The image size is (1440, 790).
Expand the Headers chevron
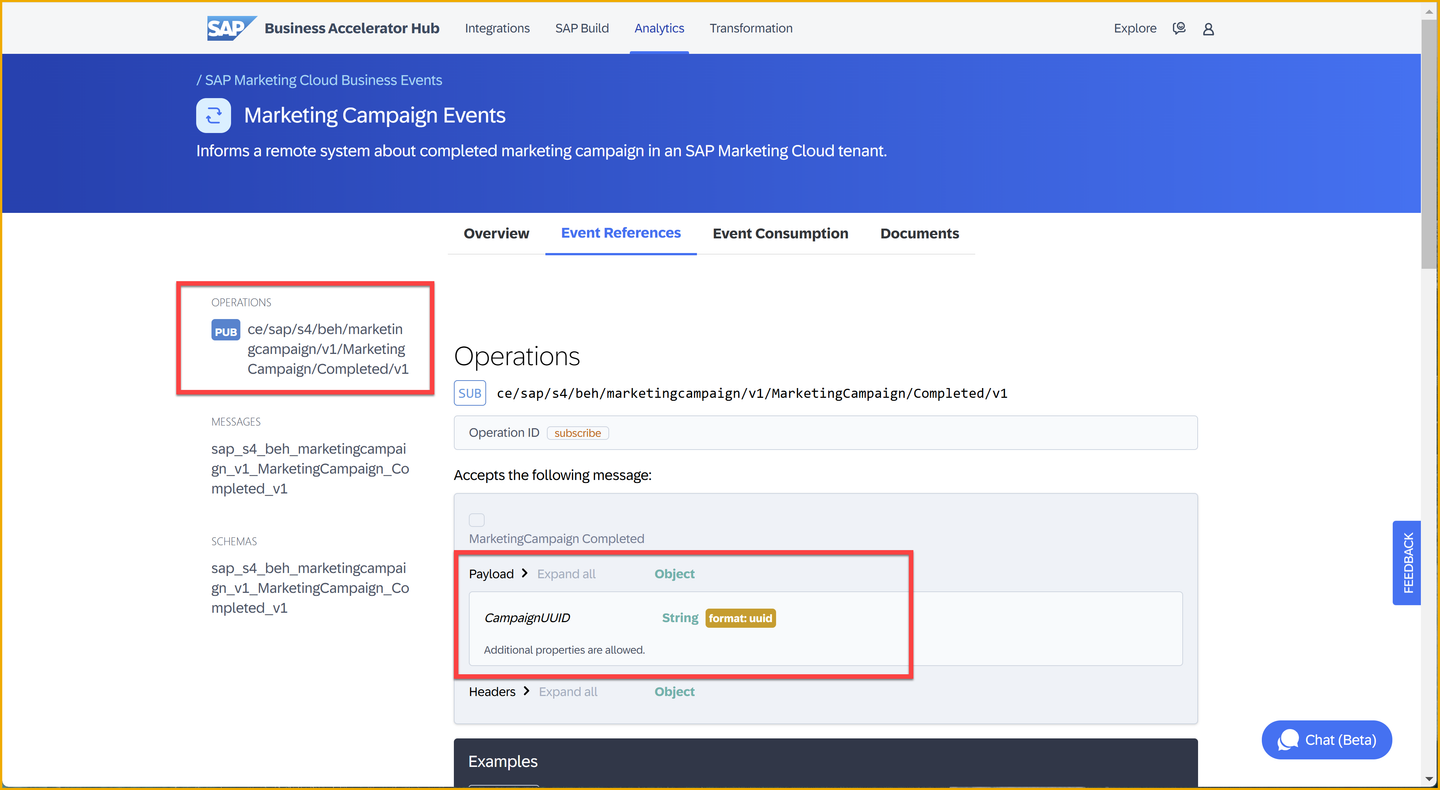[527, 691]
